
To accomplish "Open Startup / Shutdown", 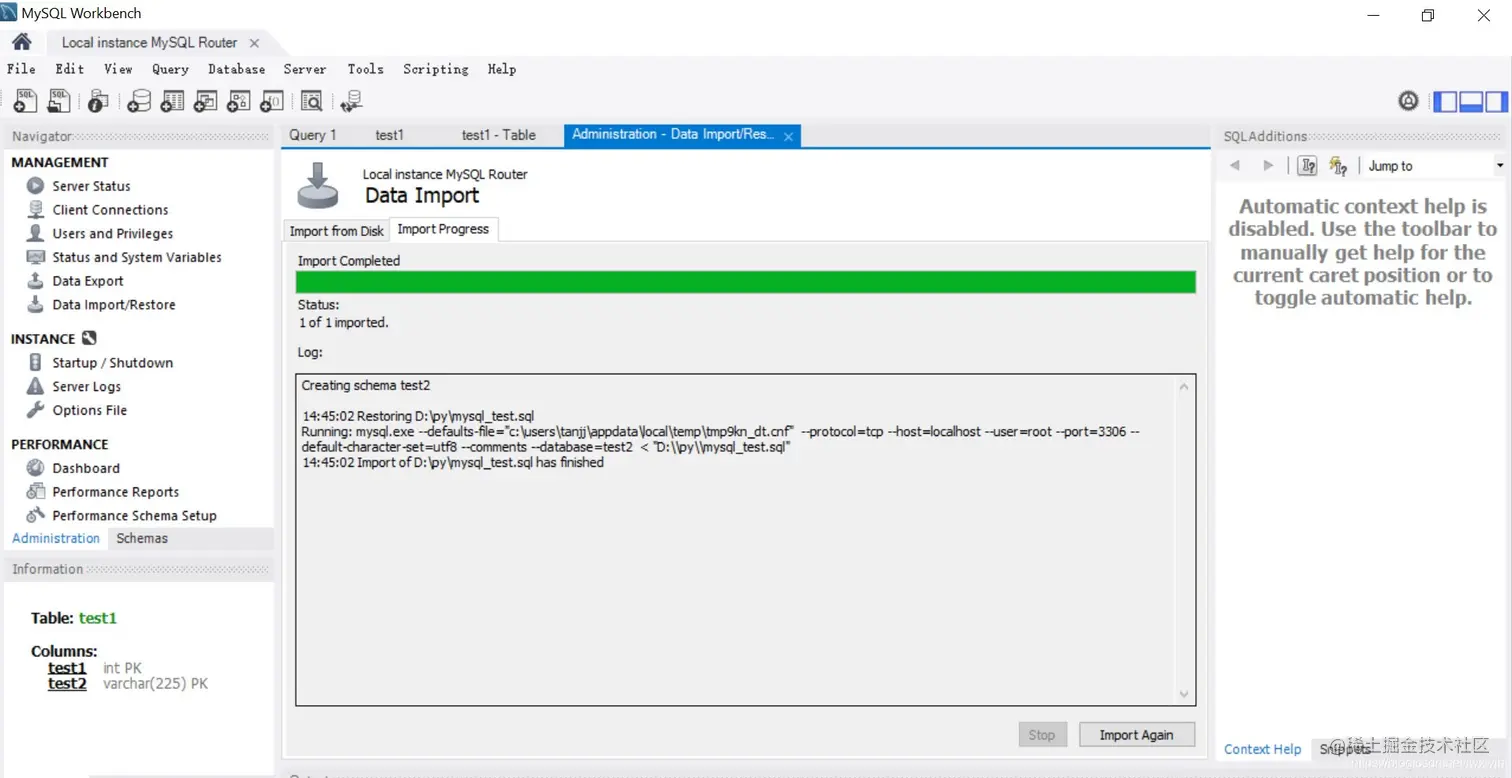I will 112,363.
